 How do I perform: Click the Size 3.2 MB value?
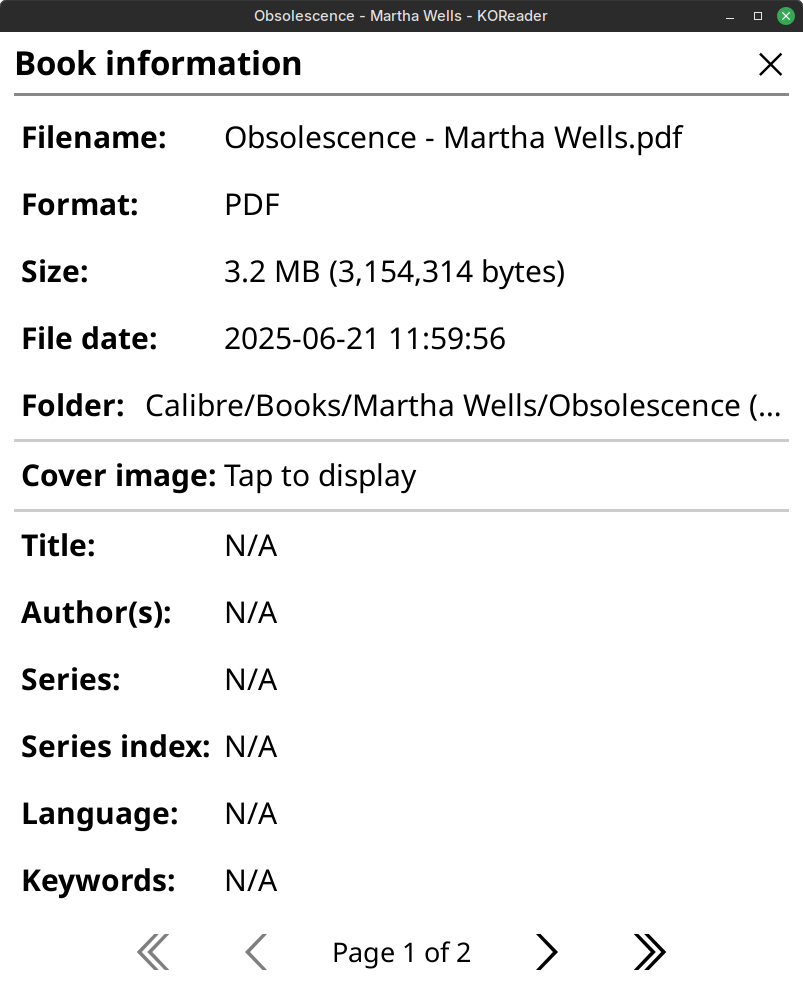[x=394, y=272]
